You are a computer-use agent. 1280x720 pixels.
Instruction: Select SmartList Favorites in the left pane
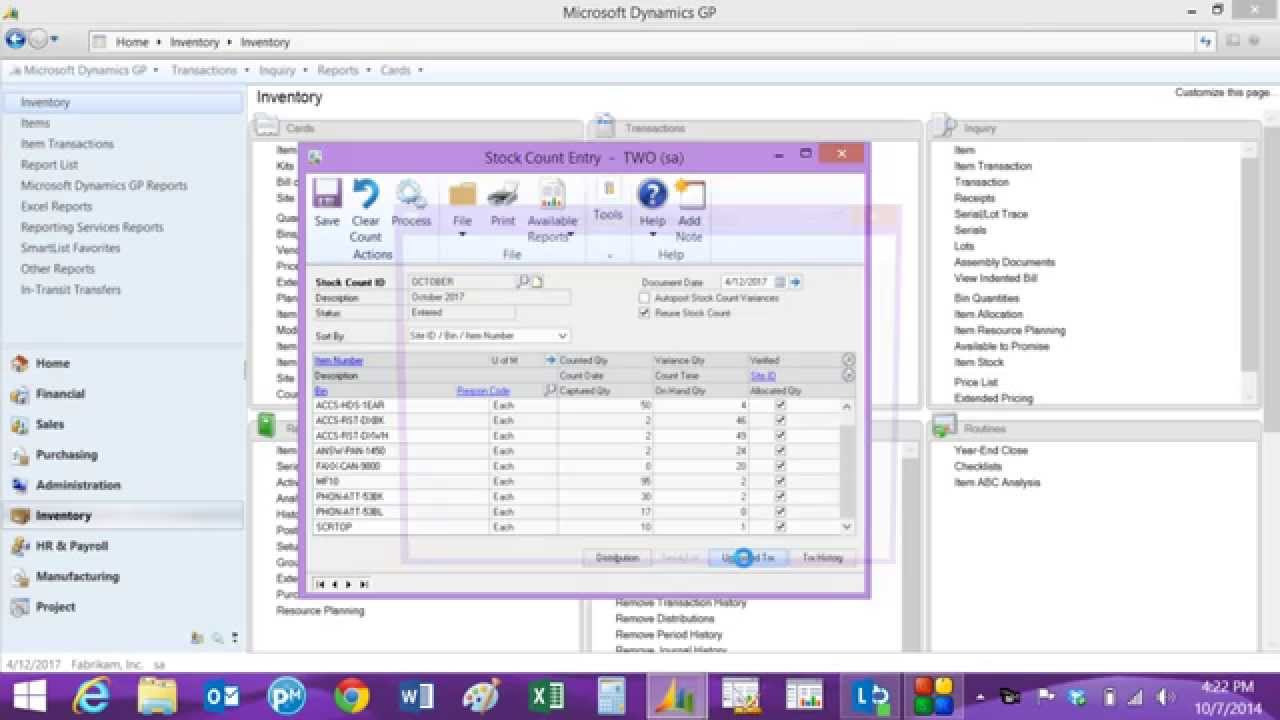point(70,248)
